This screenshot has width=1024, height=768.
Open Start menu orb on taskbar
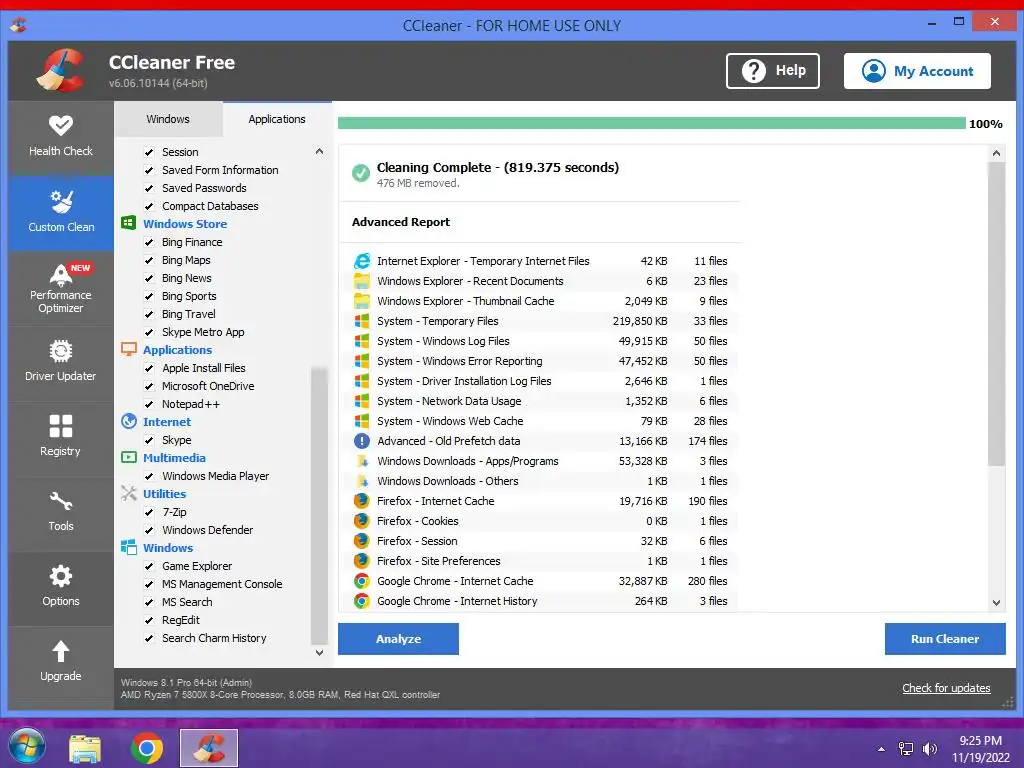(26, 747)
